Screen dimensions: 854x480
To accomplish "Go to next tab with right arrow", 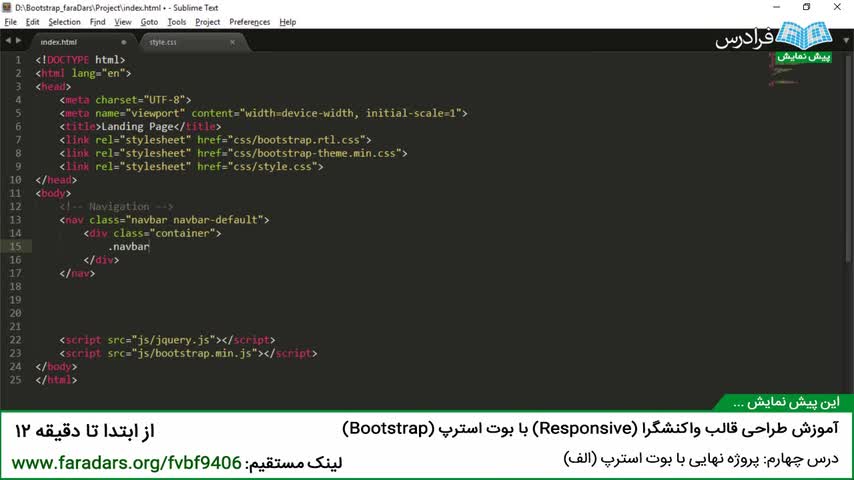I will (x=19, y=41).
